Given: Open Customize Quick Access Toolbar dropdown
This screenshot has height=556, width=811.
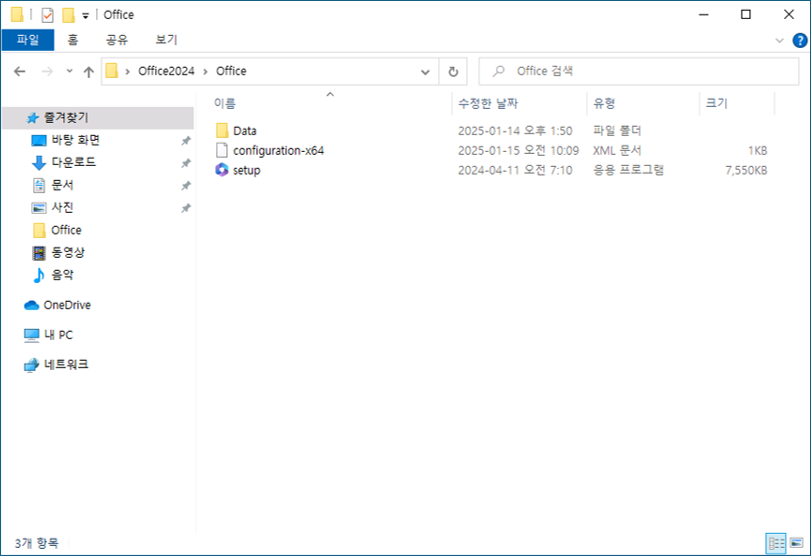Looking at the screenshot, I should tap(85, 16).
